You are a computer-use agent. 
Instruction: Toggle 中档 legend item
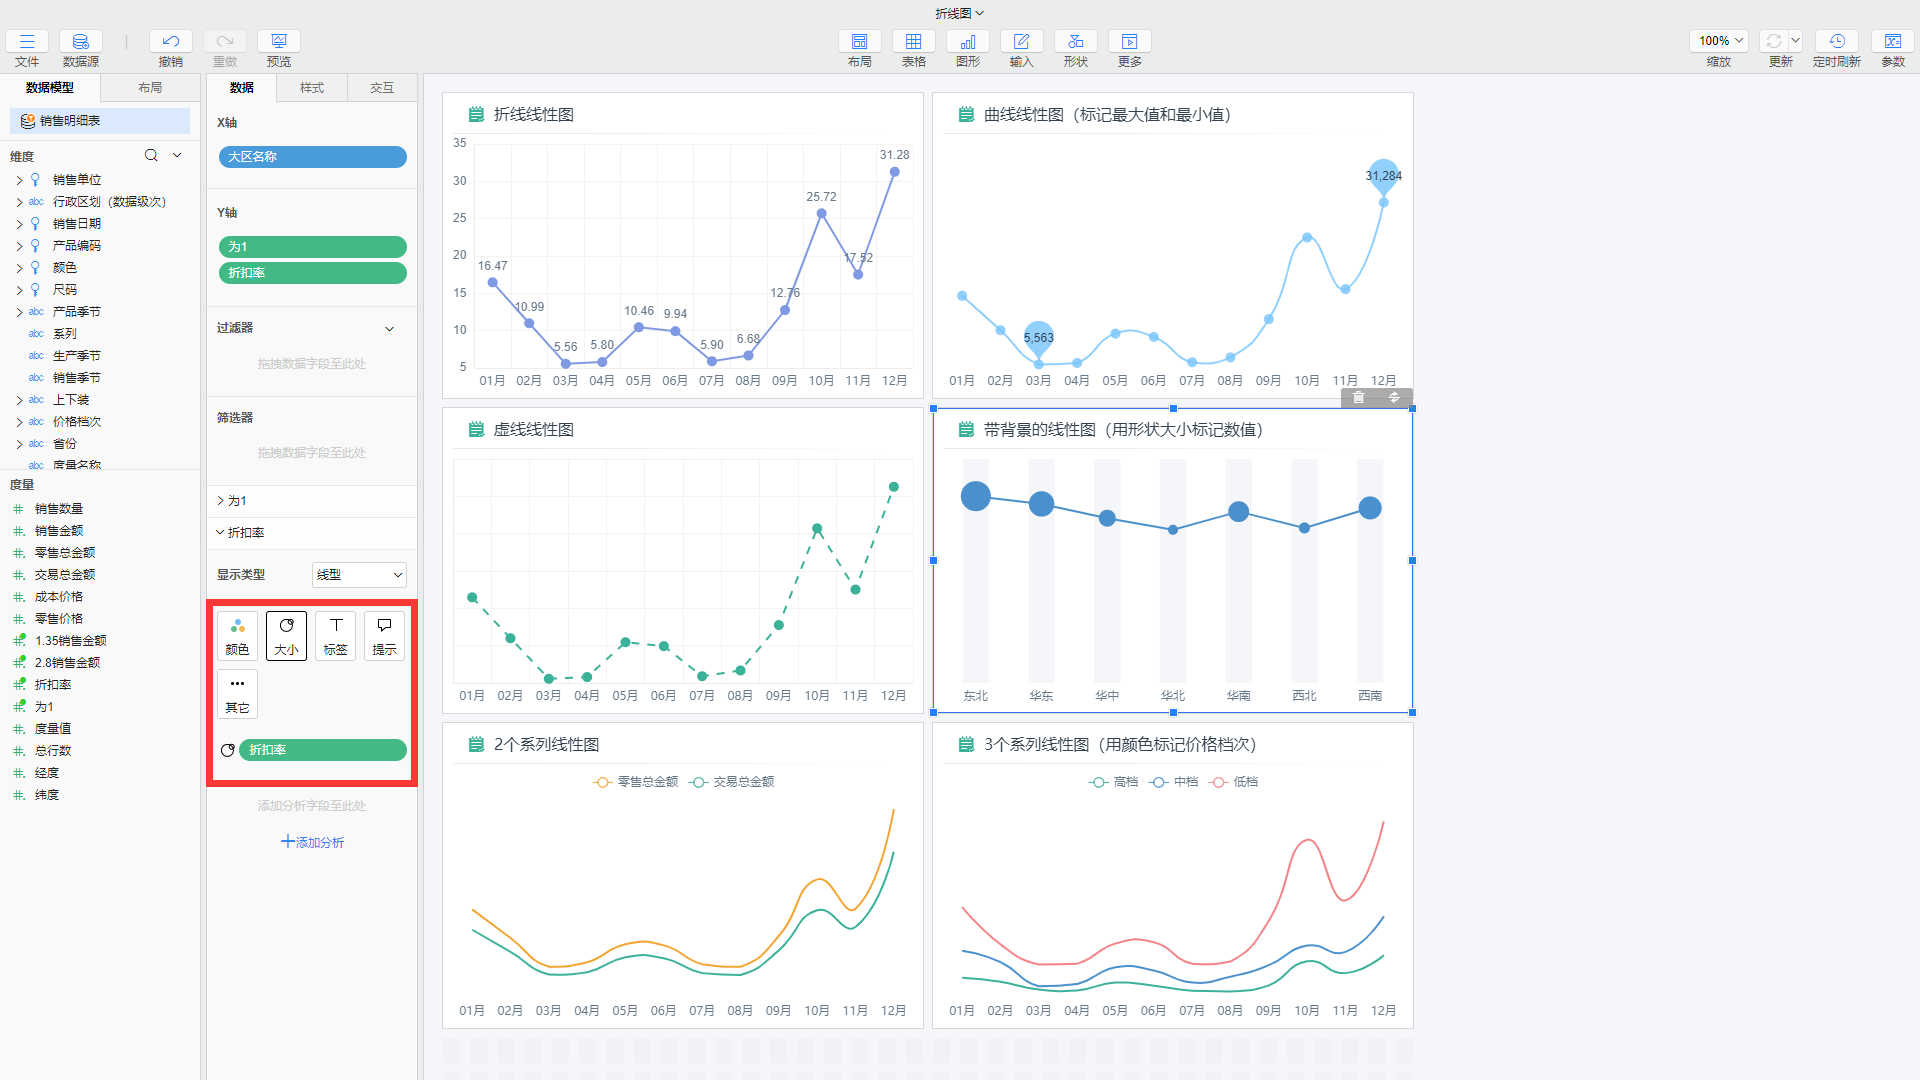[1174, 782]
